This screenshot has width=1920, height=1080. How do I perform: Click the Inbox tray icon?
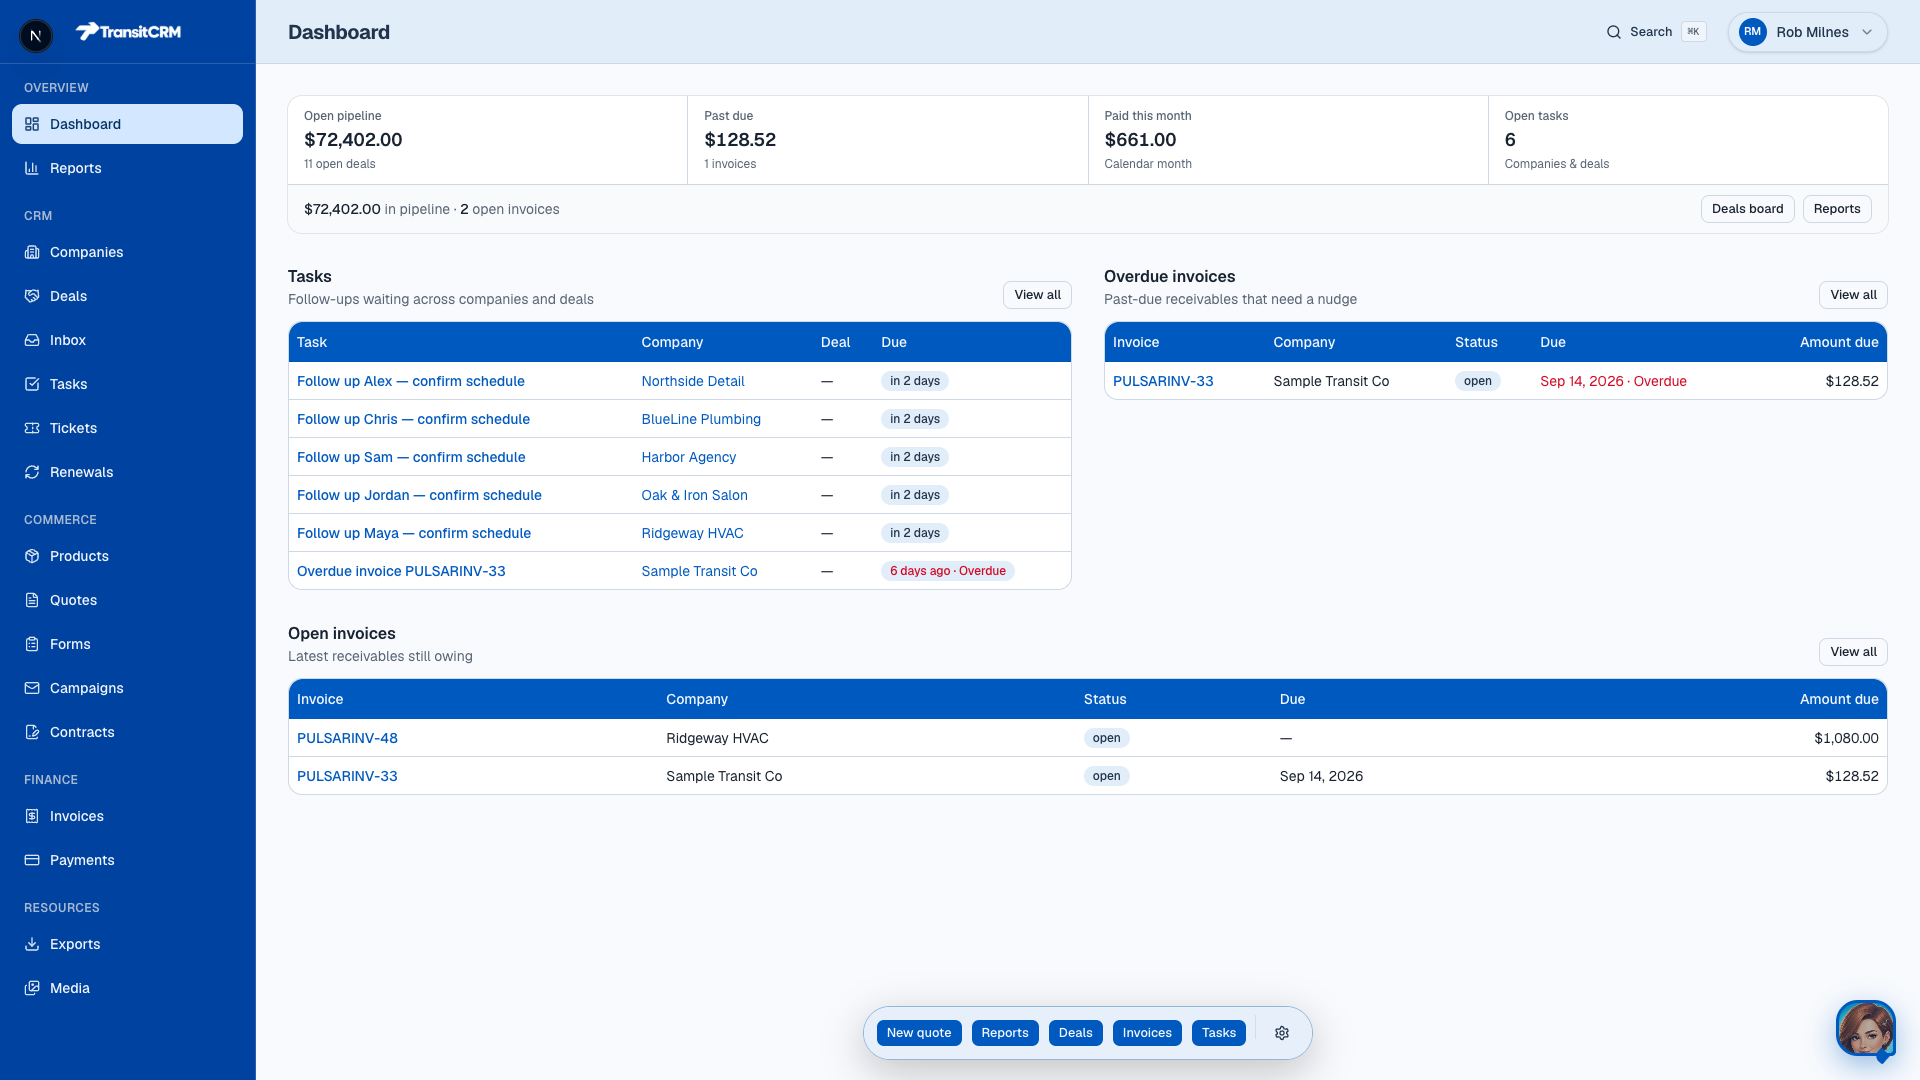point(32,340)
